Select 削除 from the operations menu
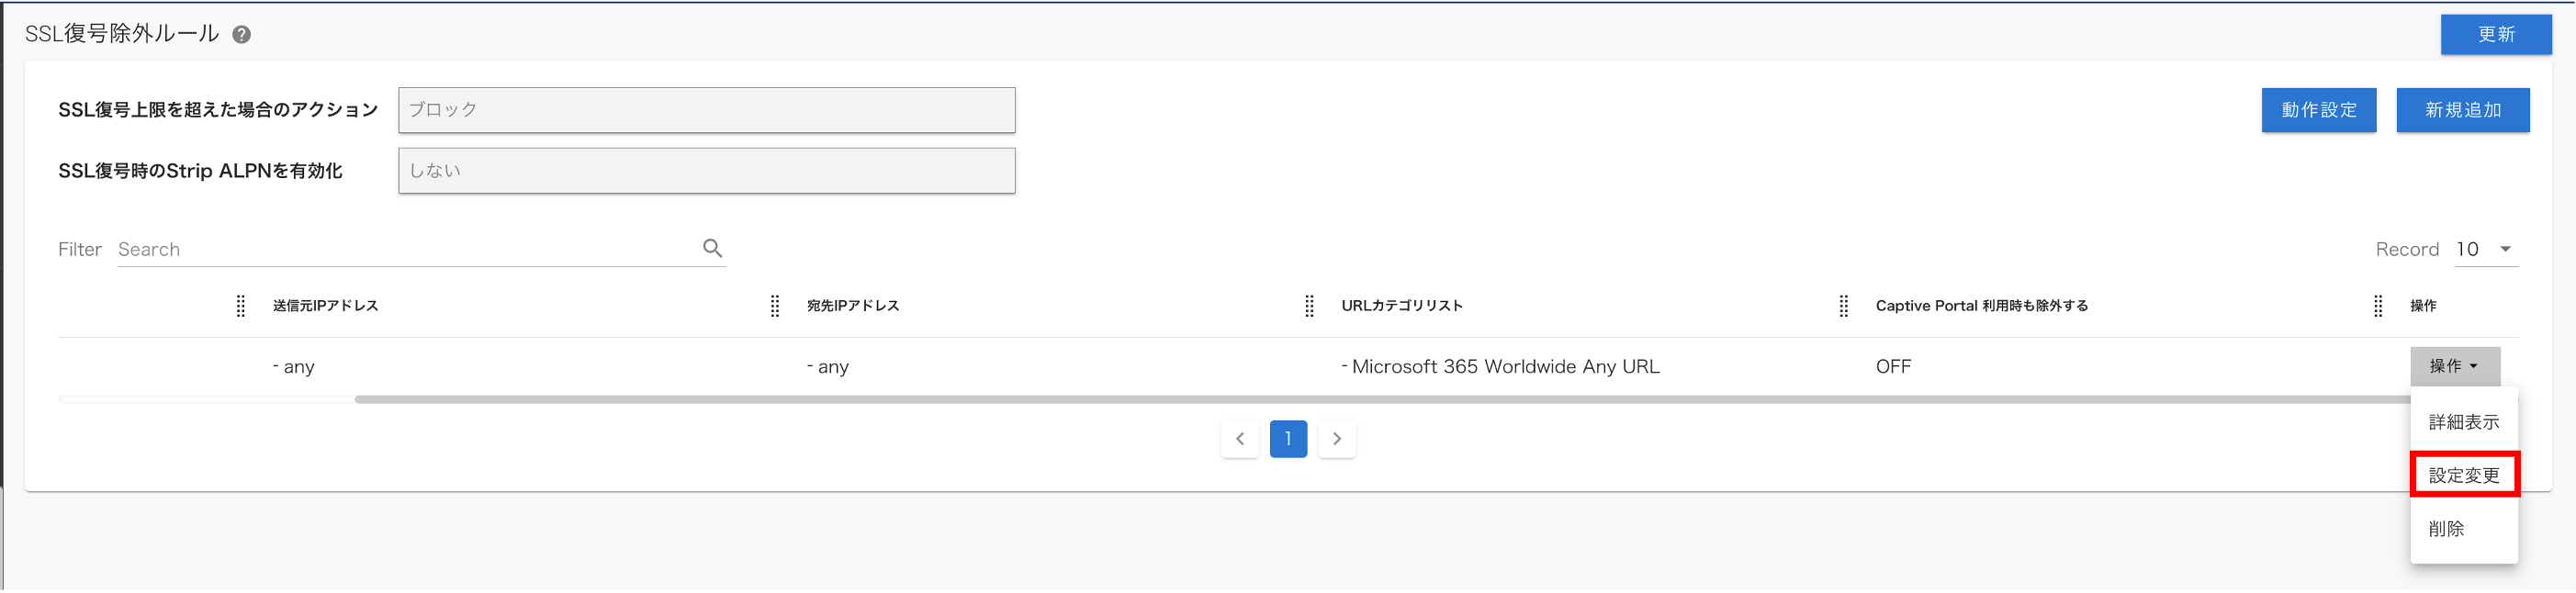The width and height of the screenshot is (2576, 593). (x=2446, y=529)
